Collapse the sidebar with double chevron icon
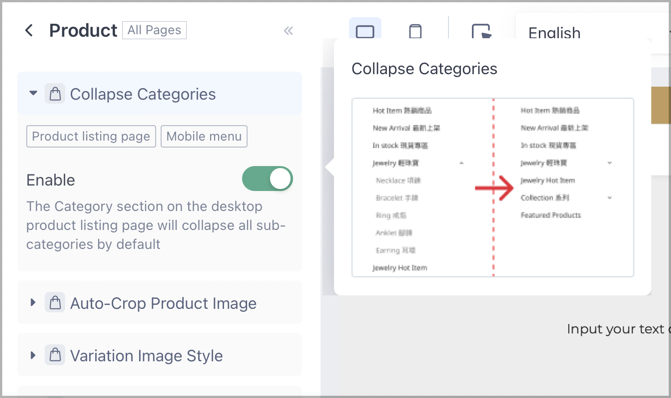The image size is (671, 398). click(x=288, y=31)
